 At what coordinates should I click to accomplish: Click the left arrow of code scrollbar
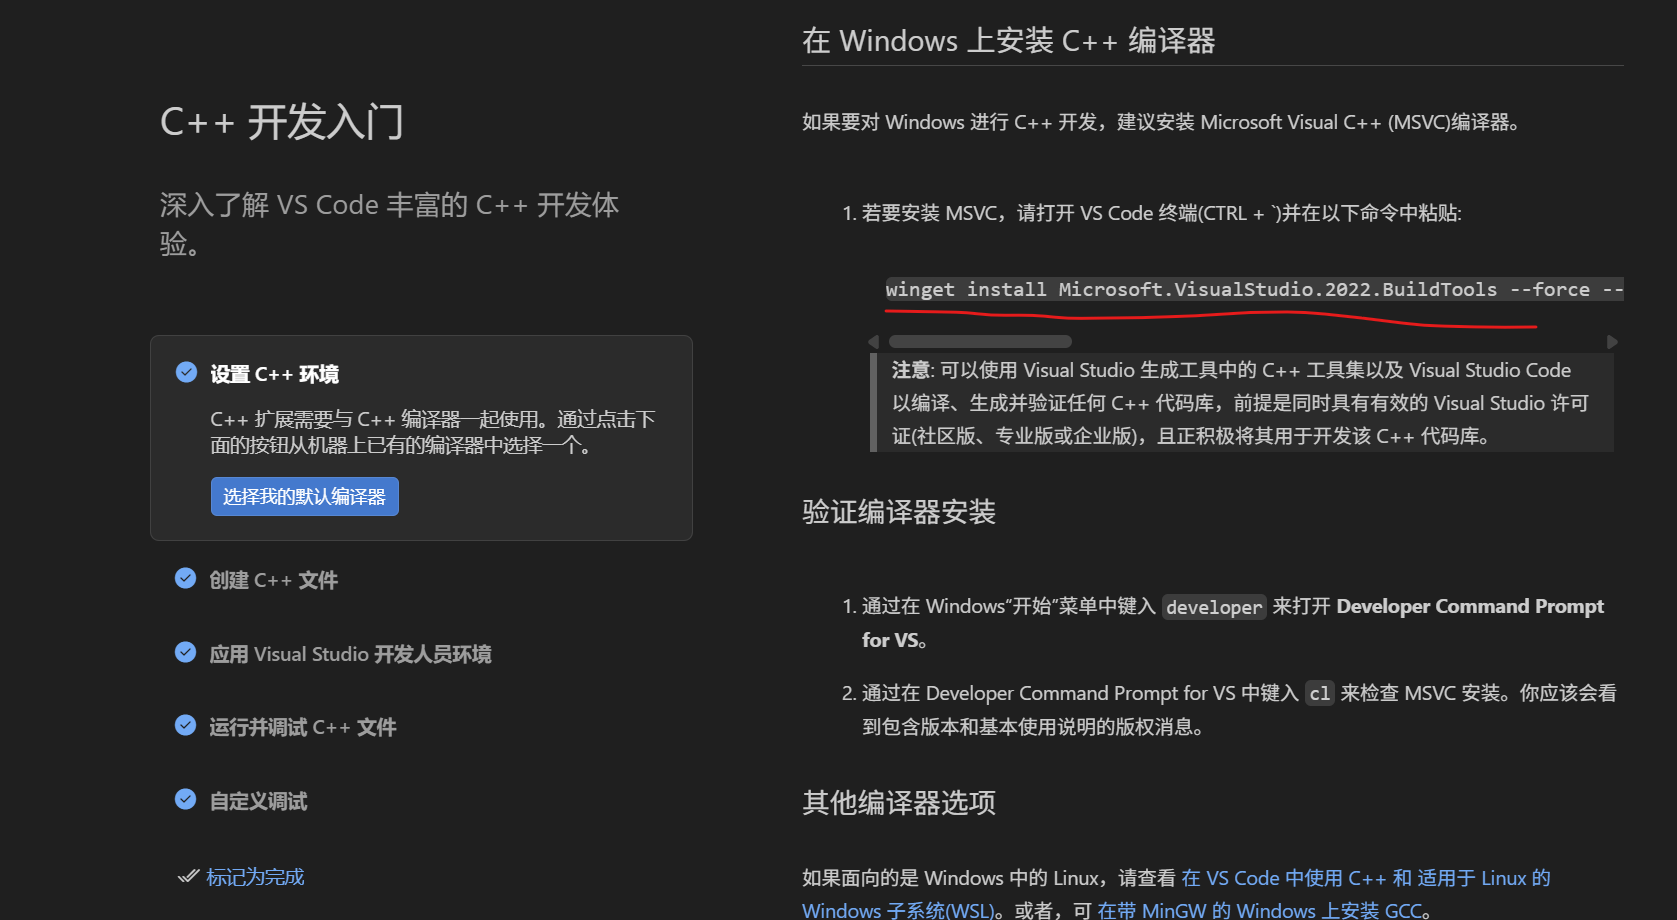(873, 342)
